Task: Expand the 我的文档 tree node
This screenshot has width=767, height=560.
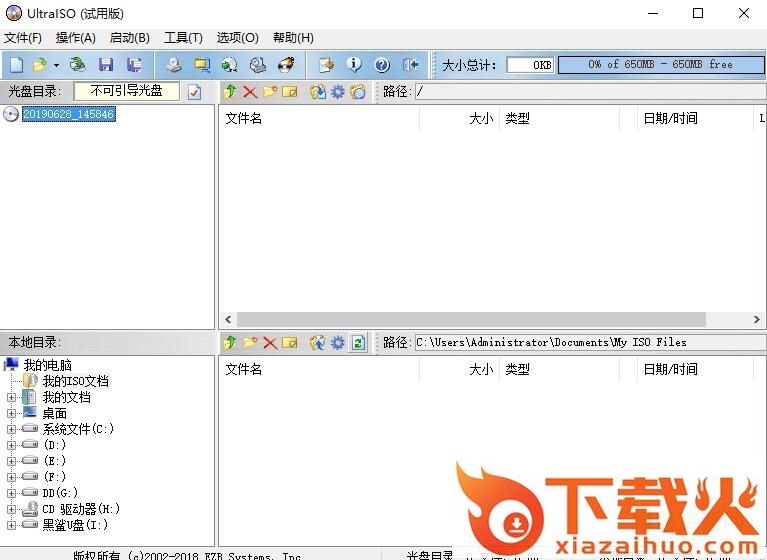Action: coord(12,398)
